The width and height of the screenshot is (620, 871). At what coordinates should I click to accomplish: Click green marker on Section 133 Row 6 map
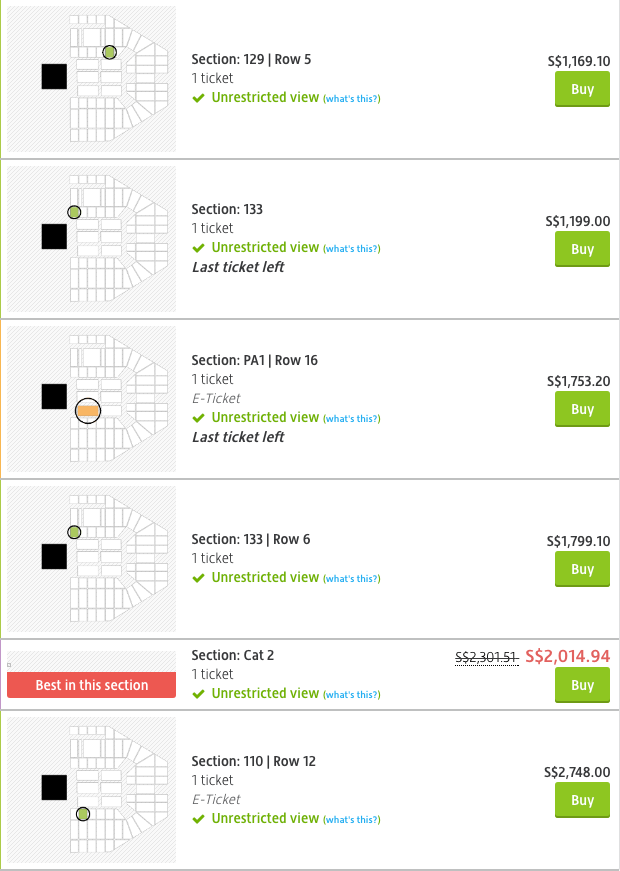(x=74, y=532)
